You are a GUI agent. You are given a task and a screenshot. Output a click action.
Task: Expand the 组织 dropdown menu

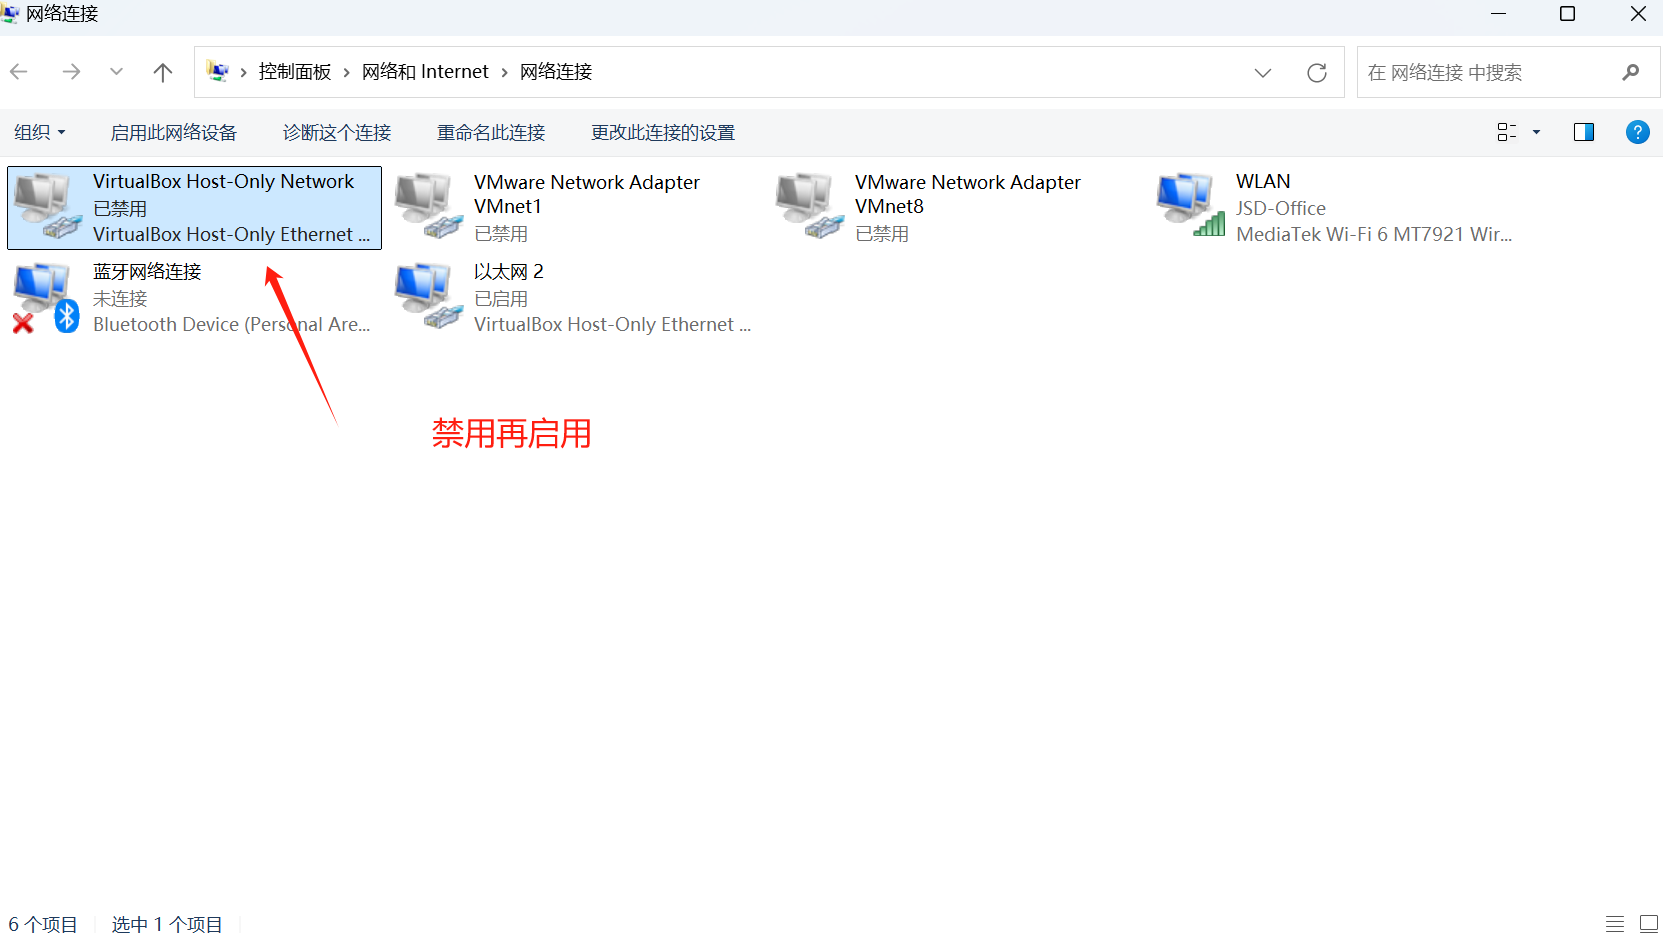[x=40, y=132]
